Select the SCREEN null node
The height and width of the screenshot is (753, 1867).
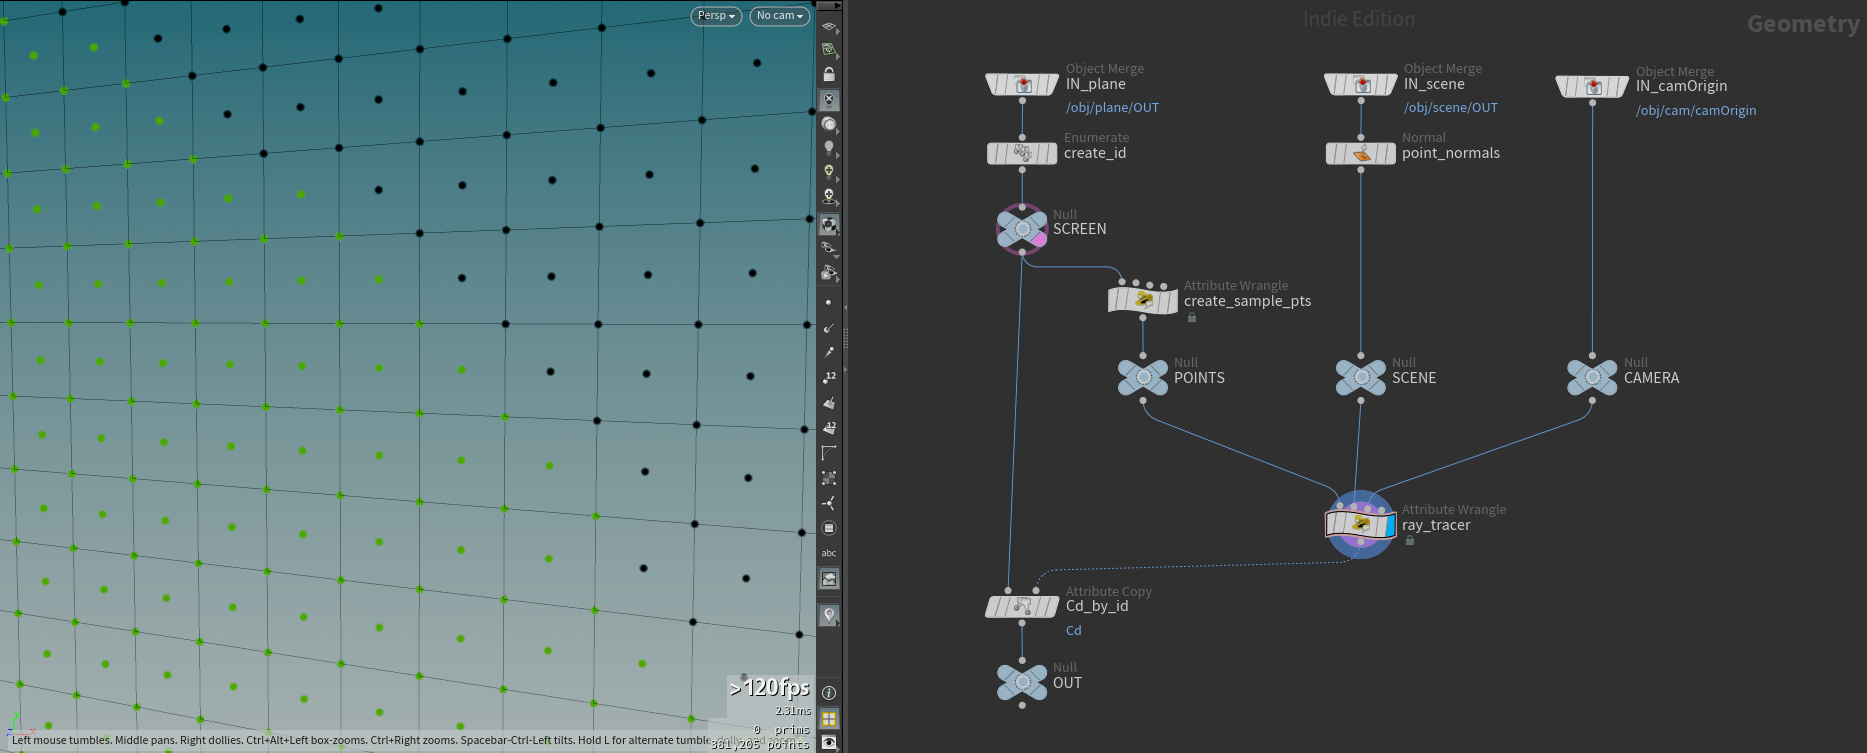point(1022,229)
